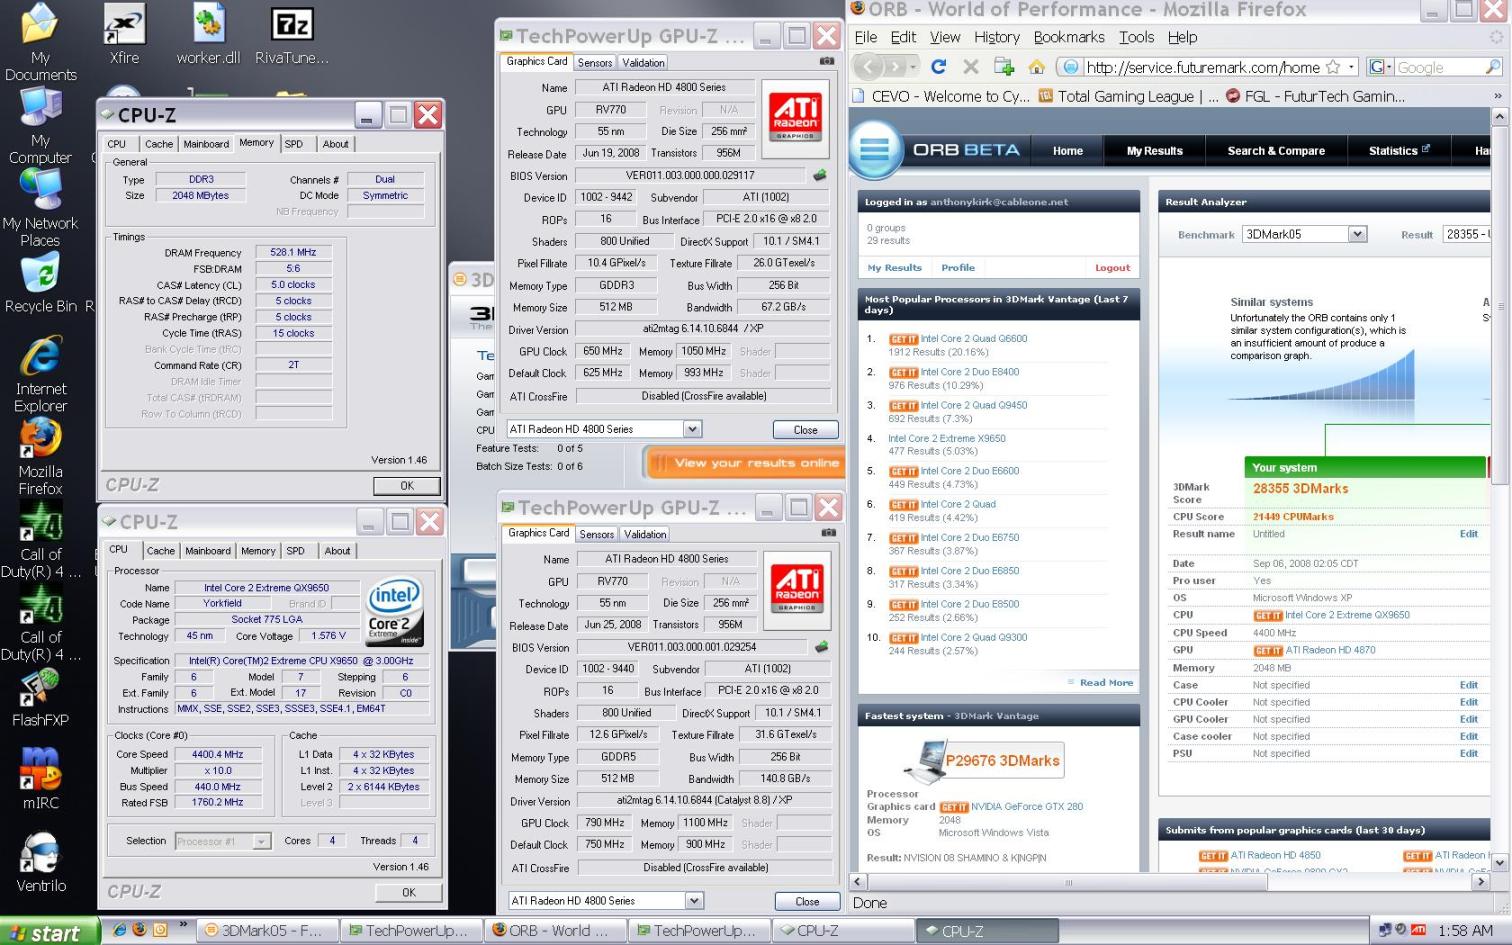
Task: Click OK in the Memory CPU-Z window
Action: tap(407, 485)
